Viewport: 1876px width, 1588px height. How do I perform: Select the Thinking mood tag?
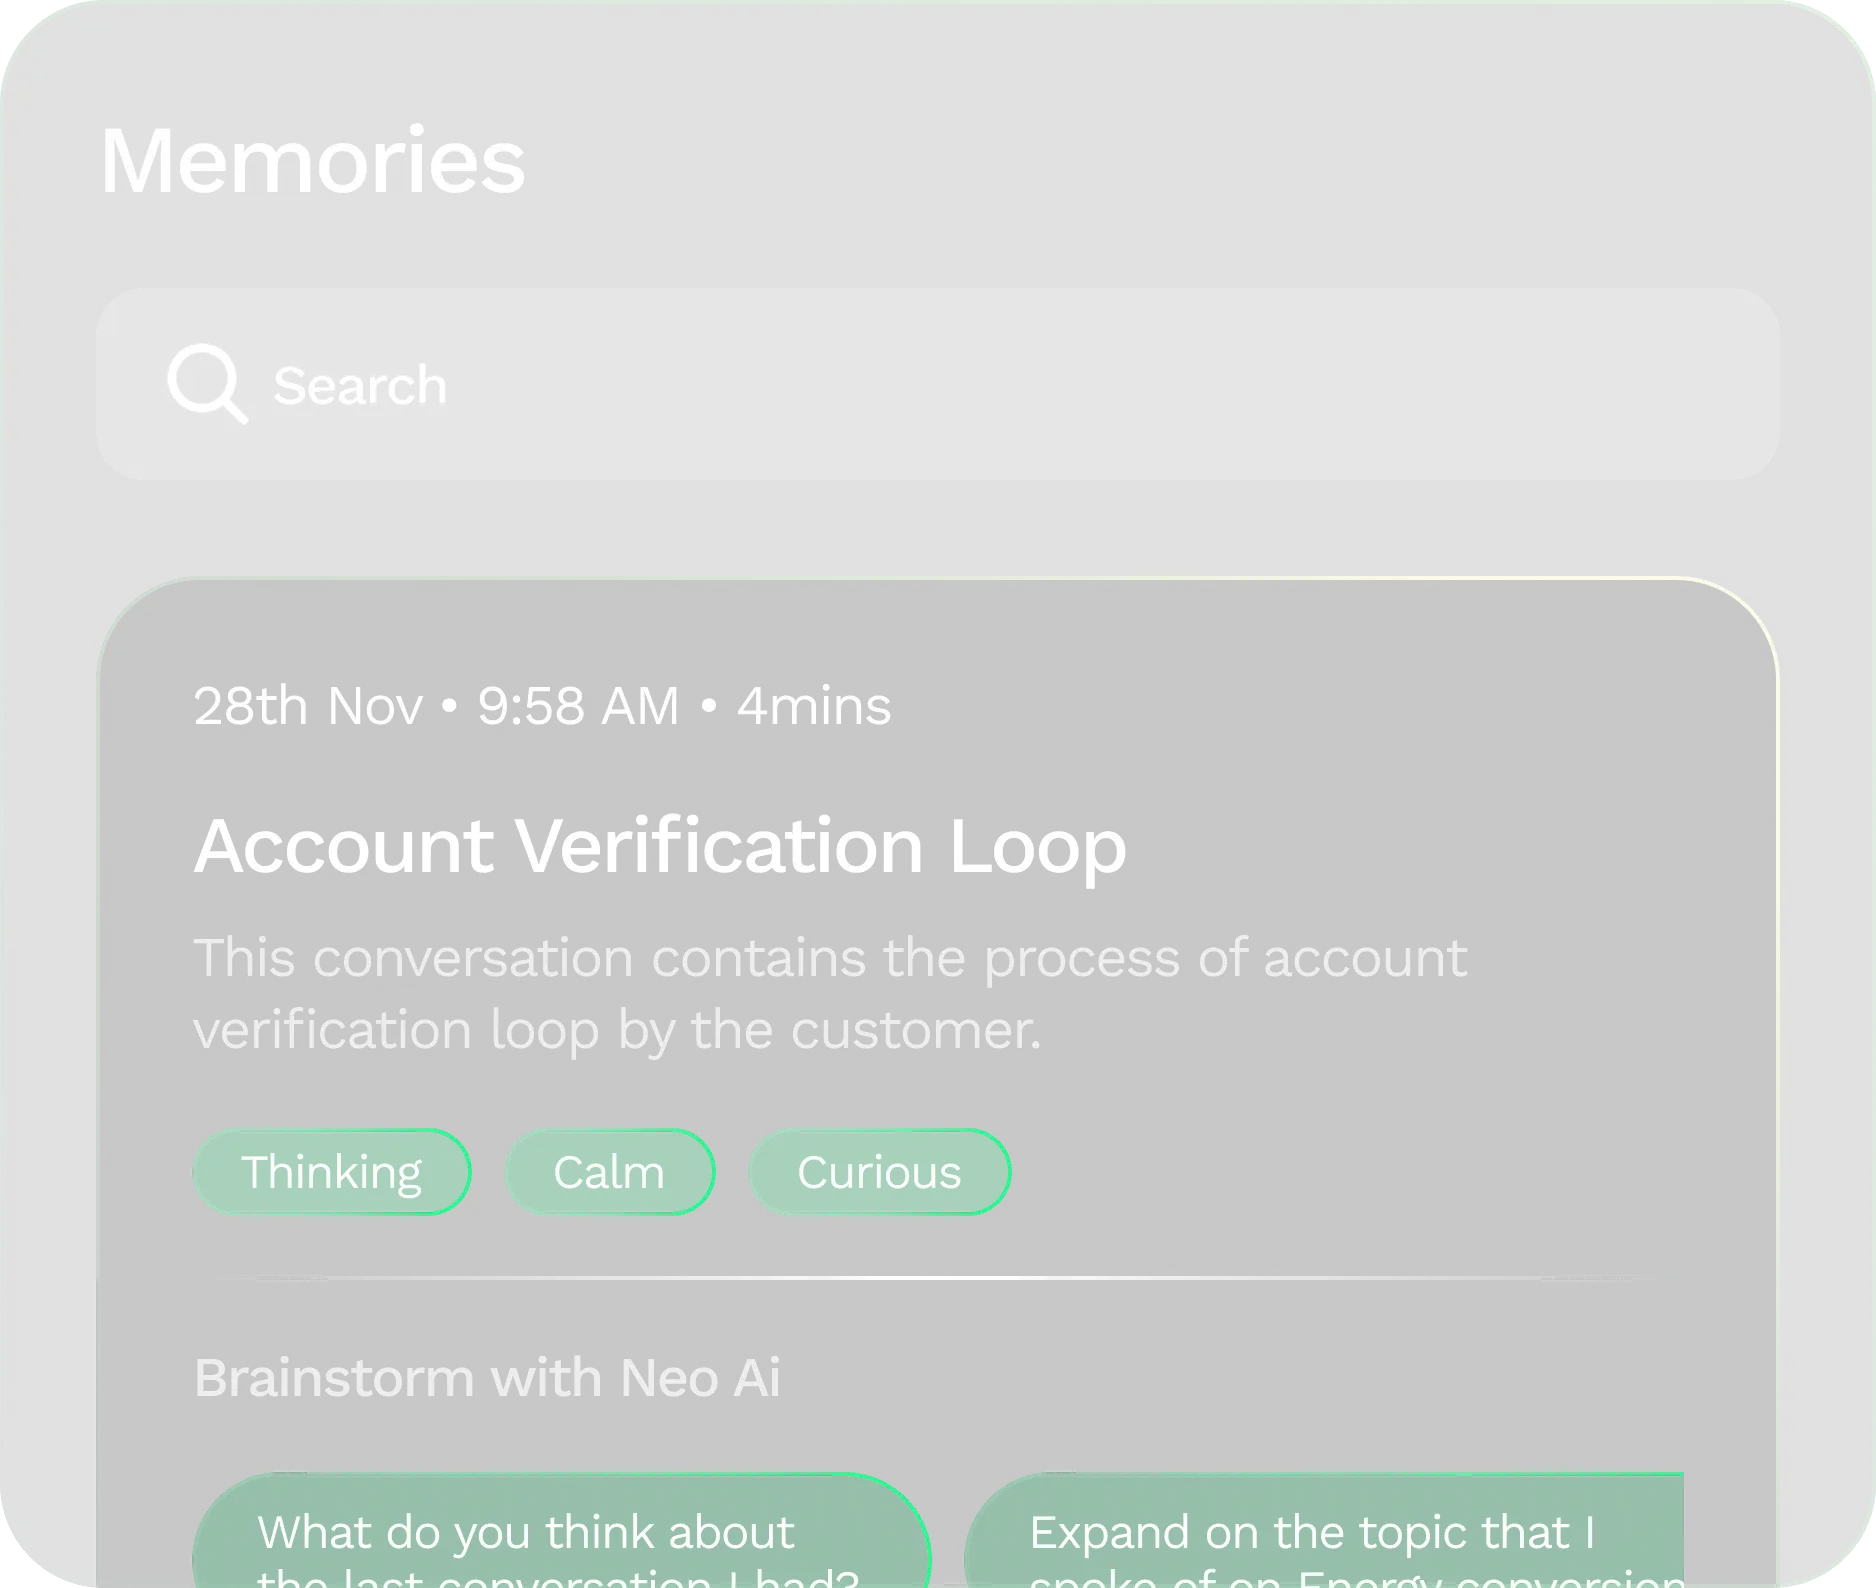(331, 1172)
